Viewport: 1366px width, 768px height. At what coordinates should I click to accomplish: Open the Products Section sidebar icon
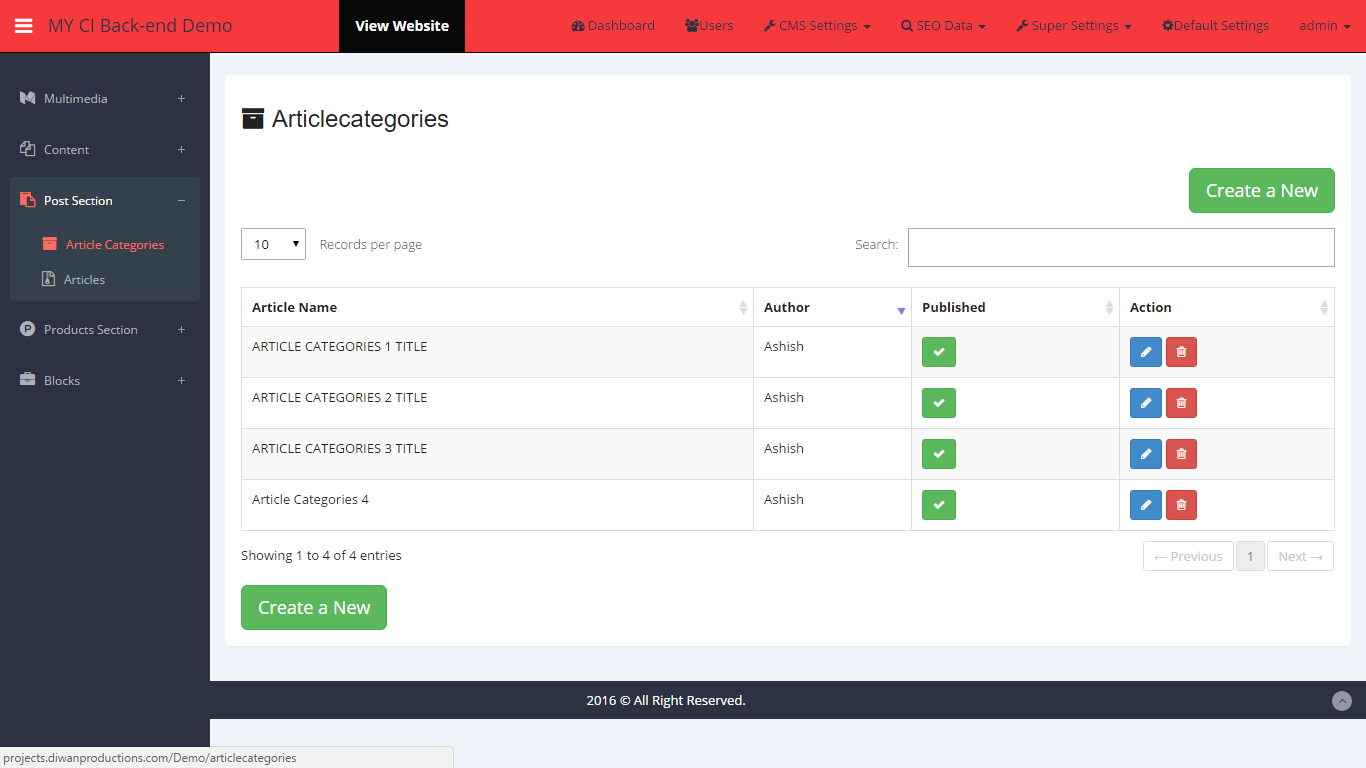click(x=26, y=329)
